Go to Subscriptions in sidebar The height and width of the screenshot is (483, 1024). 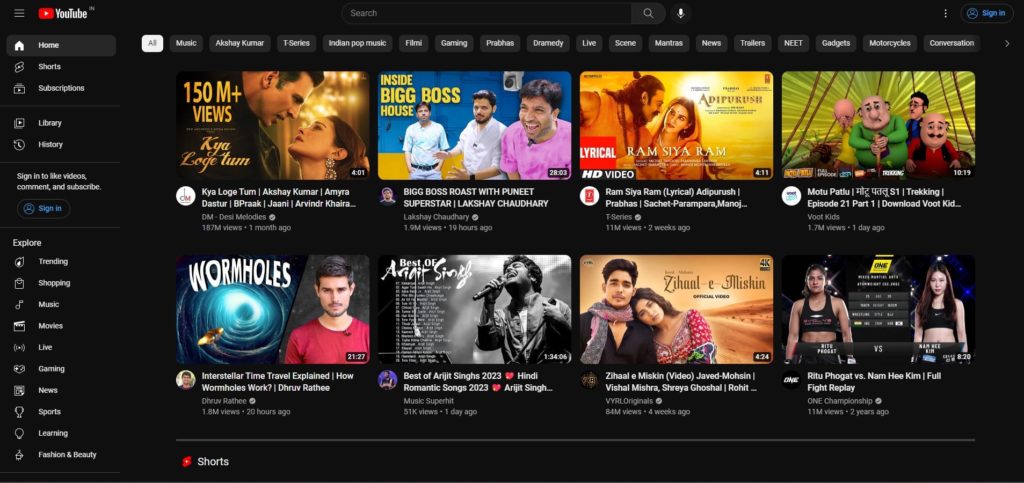pyautogui.click(x=61, y=88)
